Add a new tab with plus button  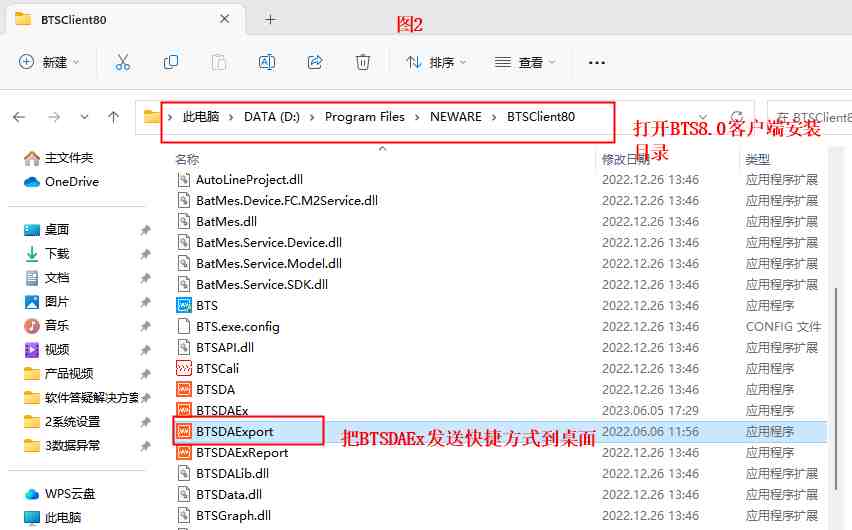click(x=270, y=20)
